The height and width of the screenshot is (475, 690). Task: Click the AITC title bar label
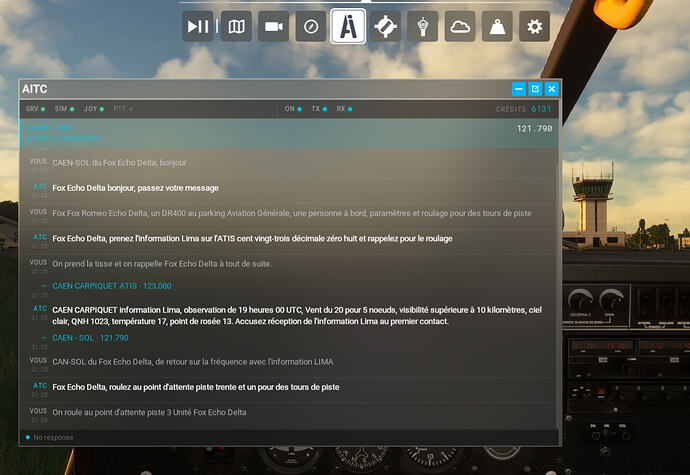[35, 89]
